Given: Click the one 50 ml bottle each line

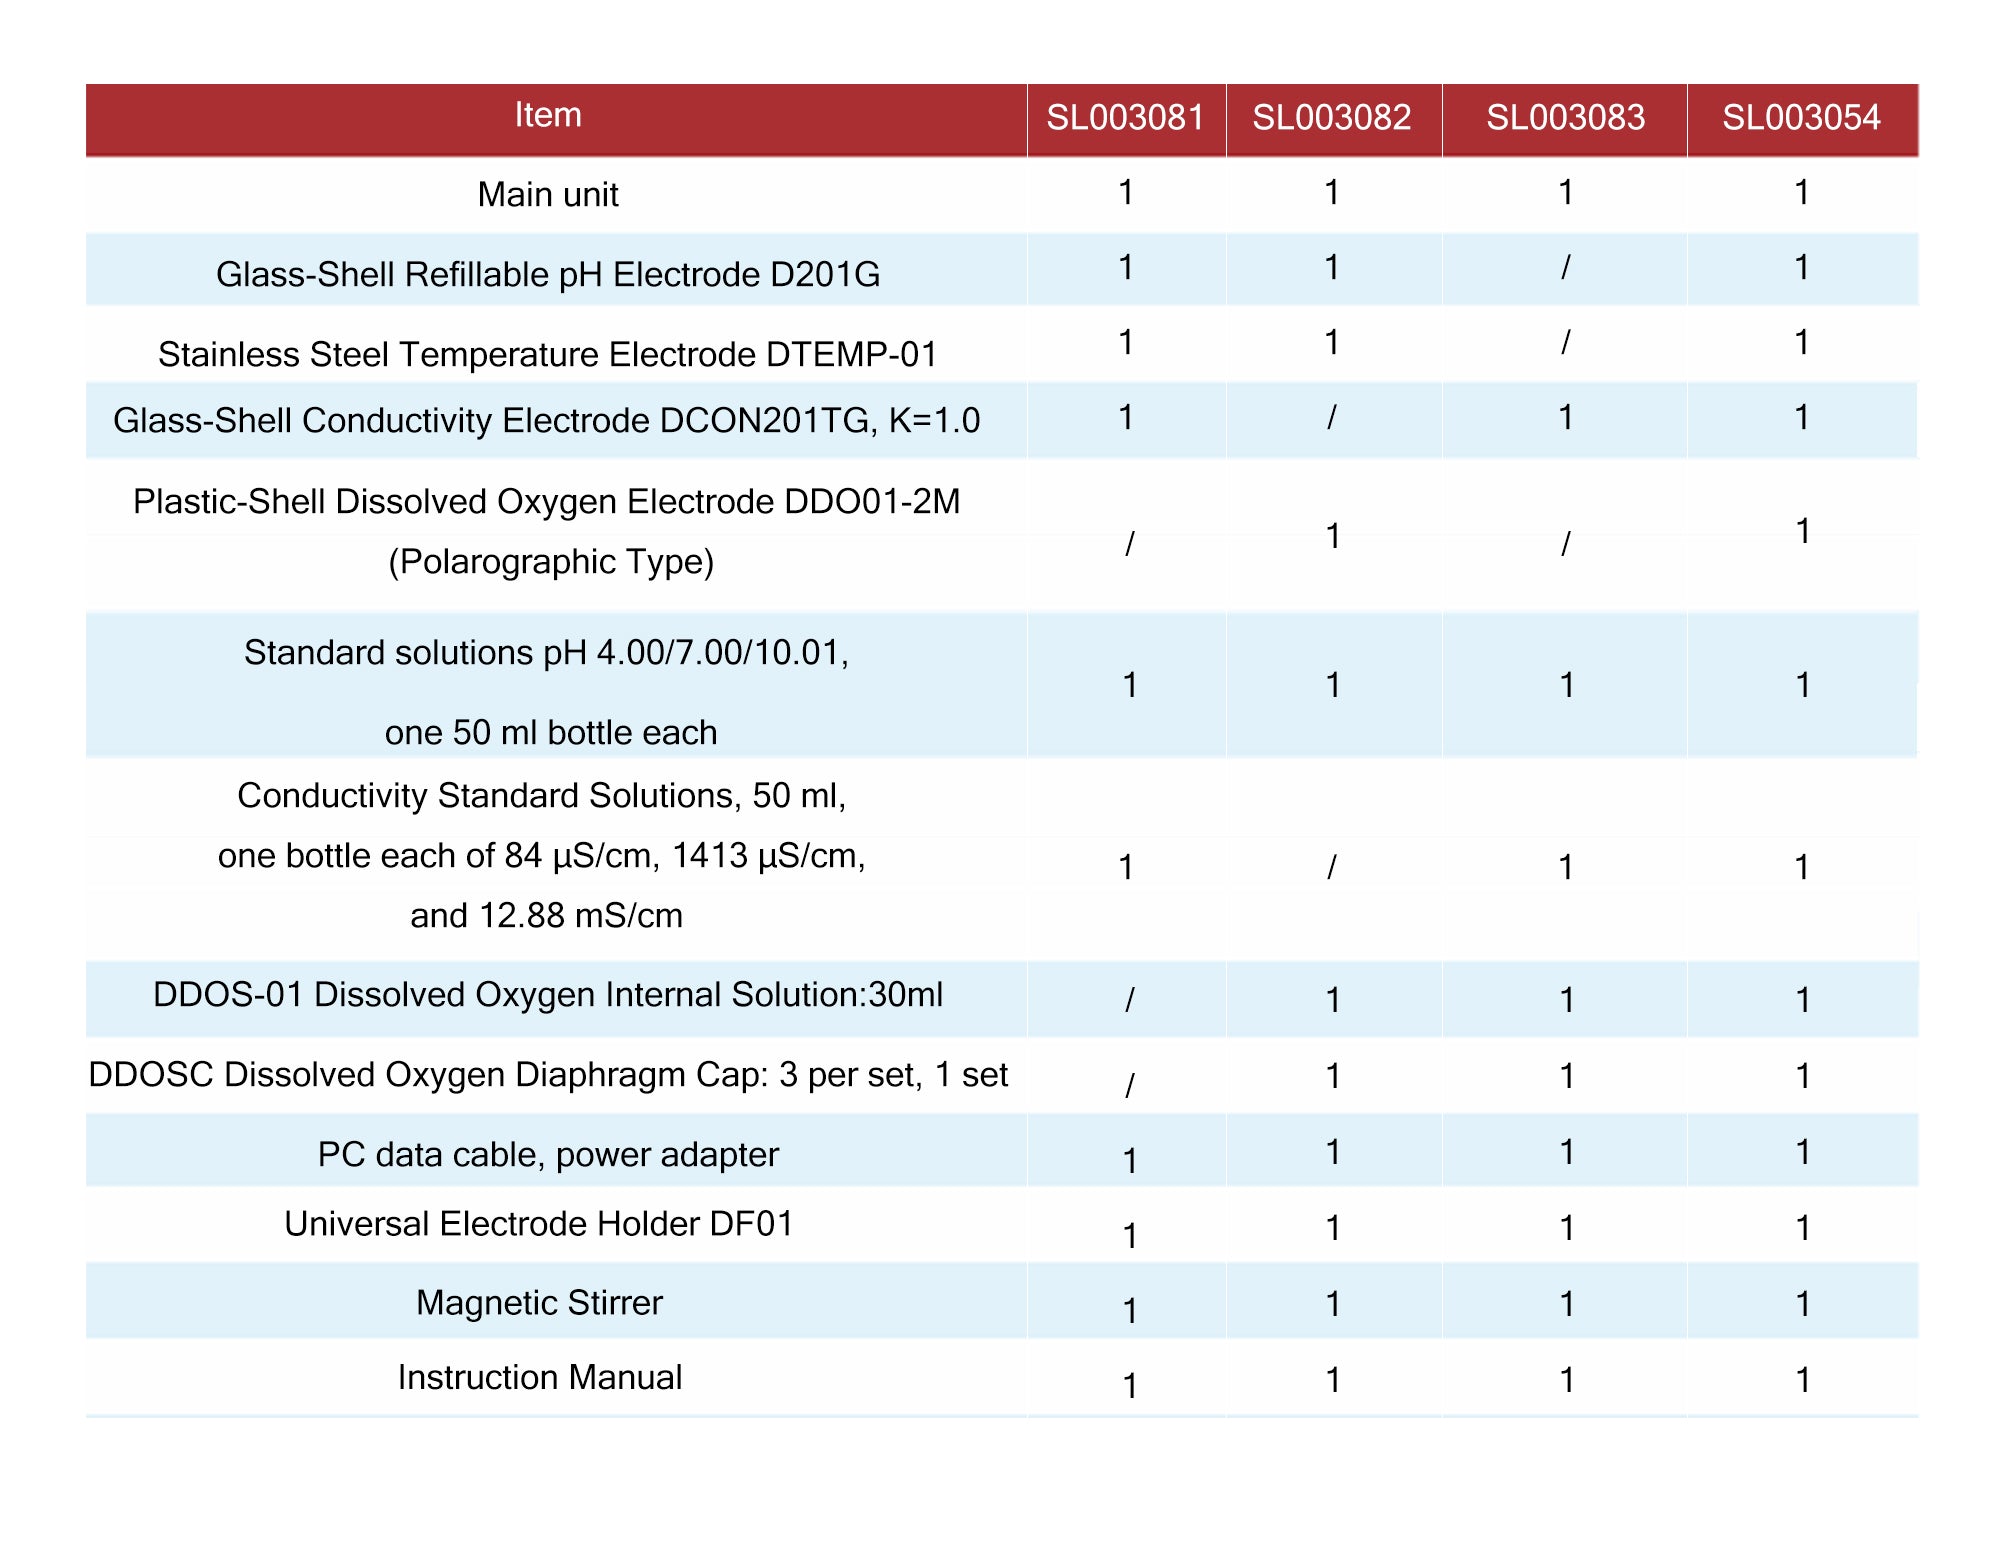Looking at the screenshot, I should (551, 732).
